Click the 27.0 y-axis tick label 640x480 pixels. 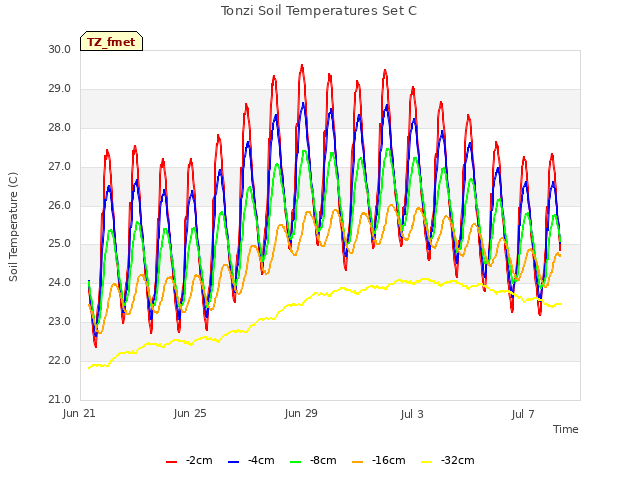60,167
